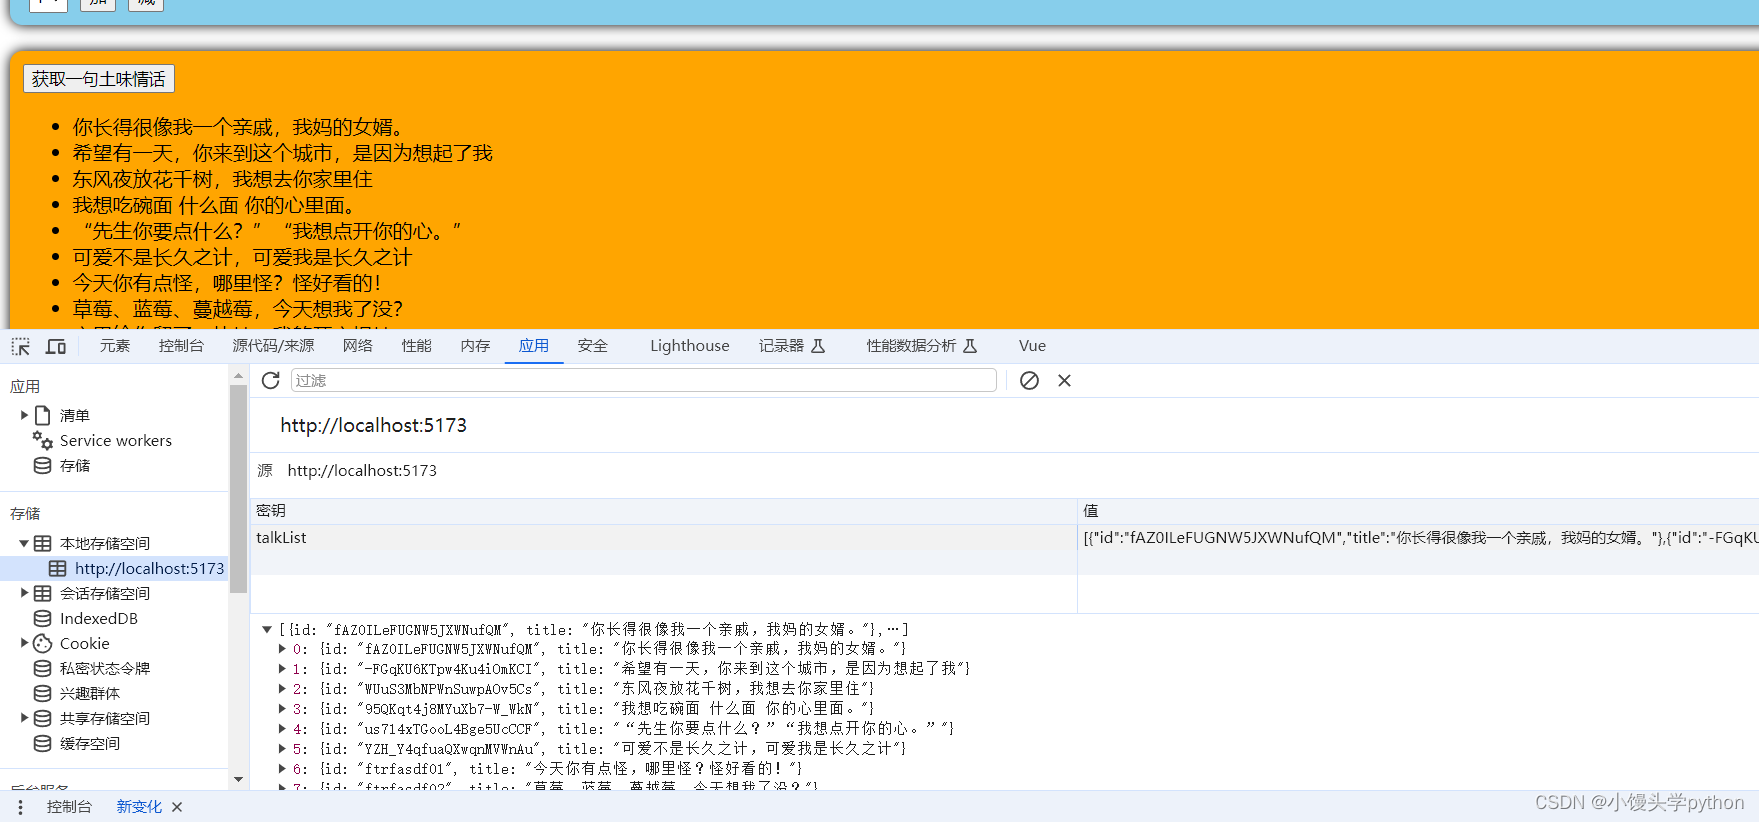Switch to the 控制台 tab in top bar

coord(181,346)
